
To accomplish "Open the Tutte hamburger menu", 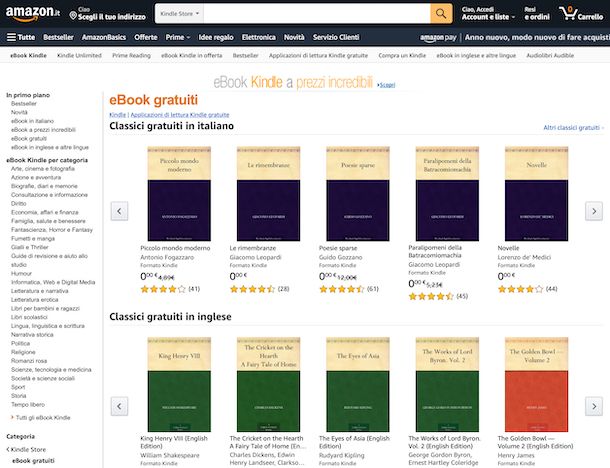I will coord(21,37).
